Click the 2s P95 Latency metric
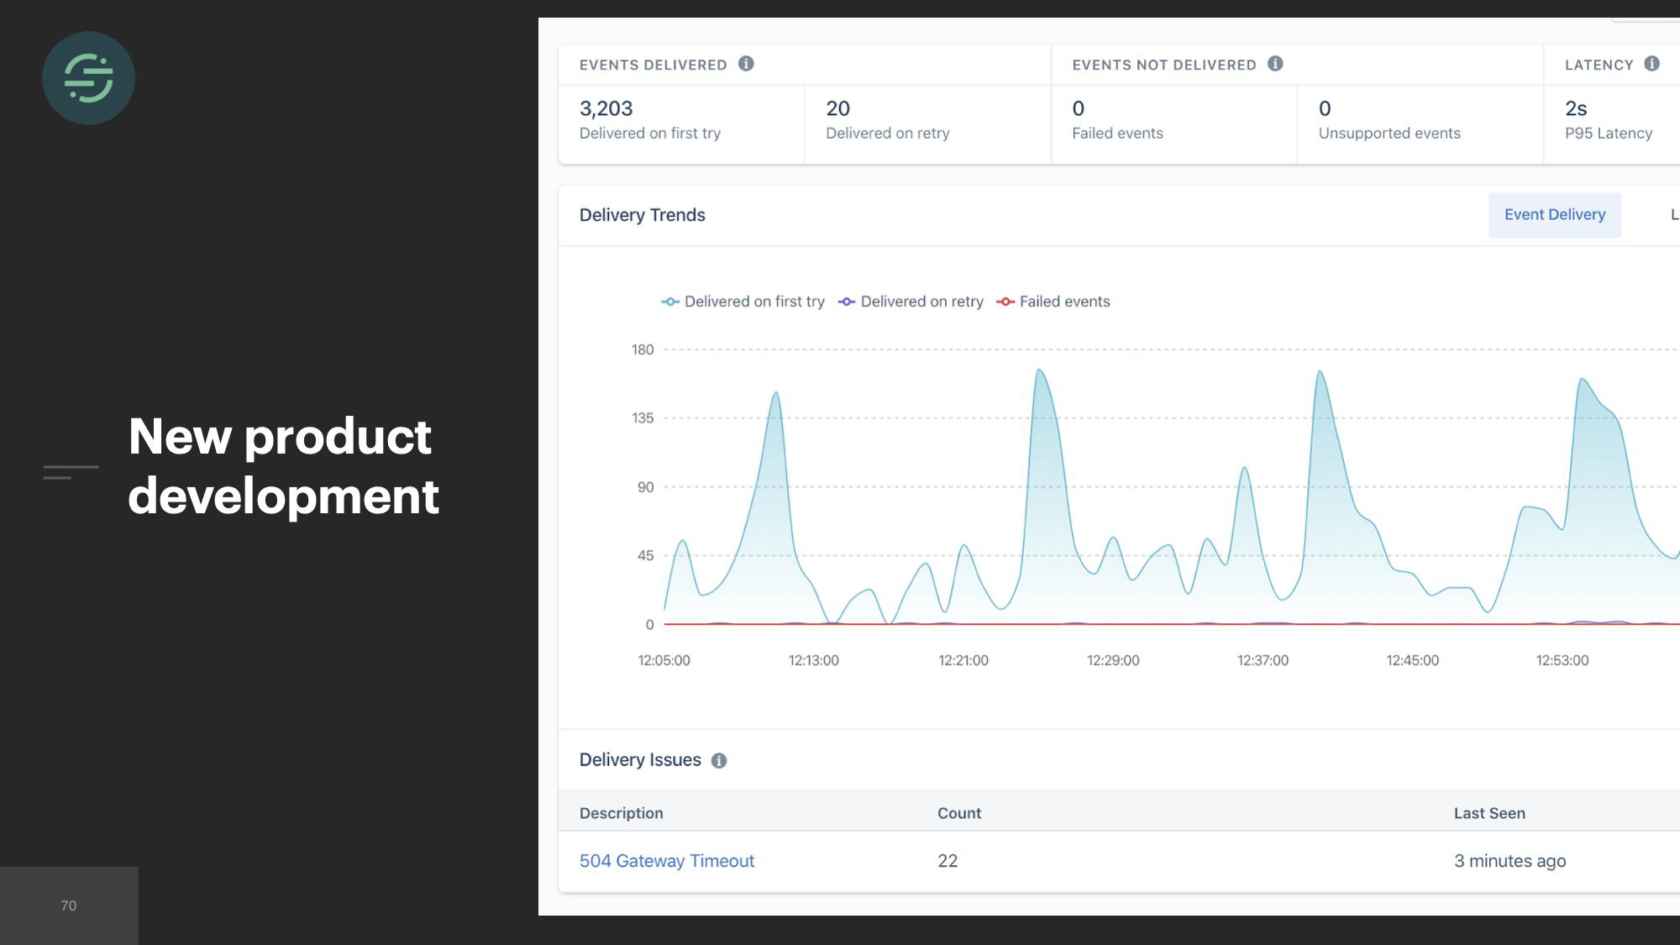The image size is (1680, 945). coord(1608,120)
